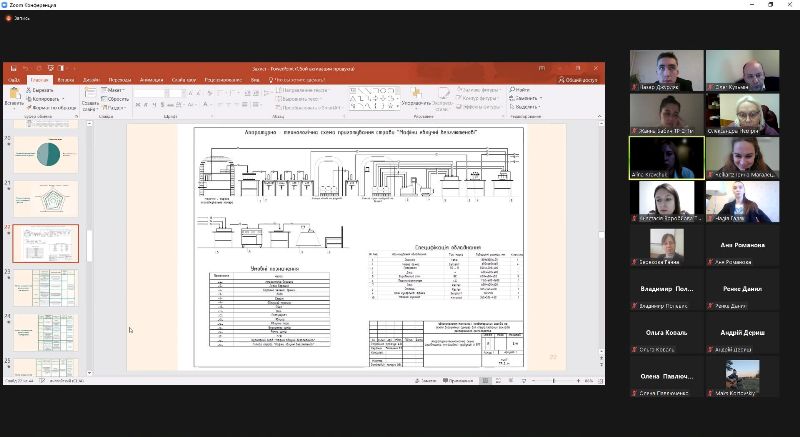The image size is (800, 437).
Task: Fit slide to current window icon
Action: tap(600, 381)
